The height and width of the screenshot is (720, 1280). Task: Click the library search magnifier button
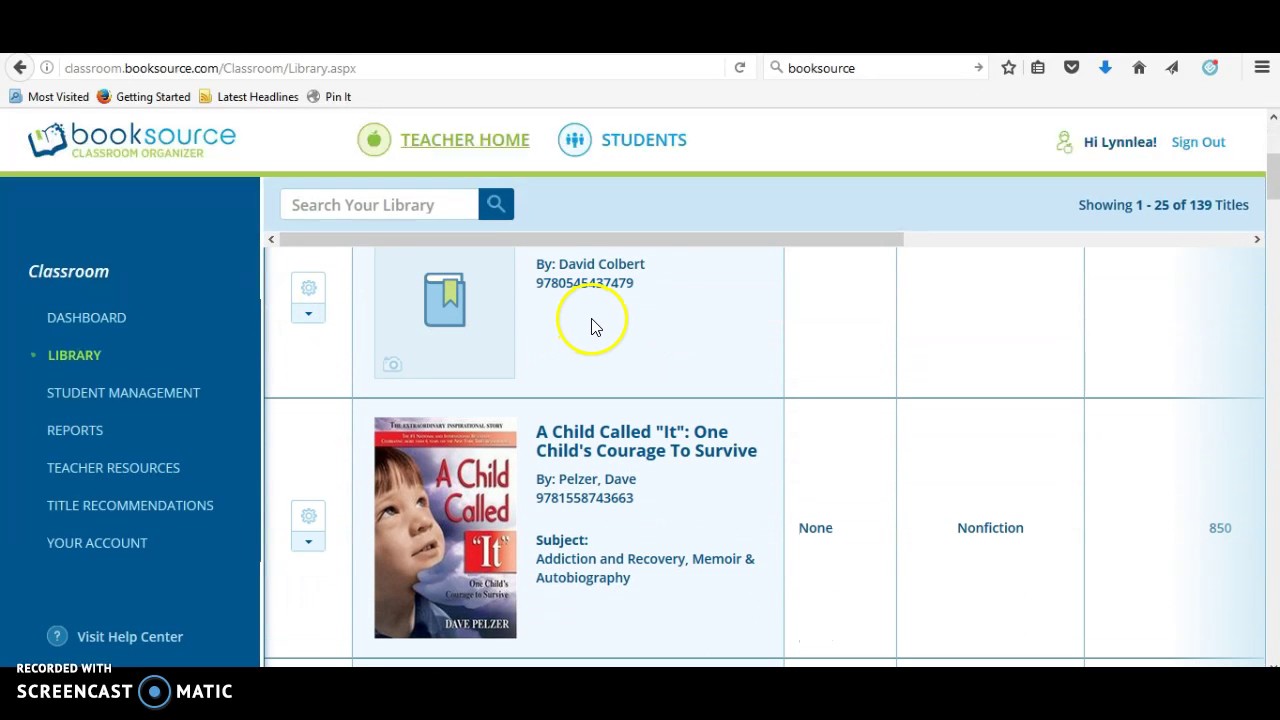(x=496, y=204)
